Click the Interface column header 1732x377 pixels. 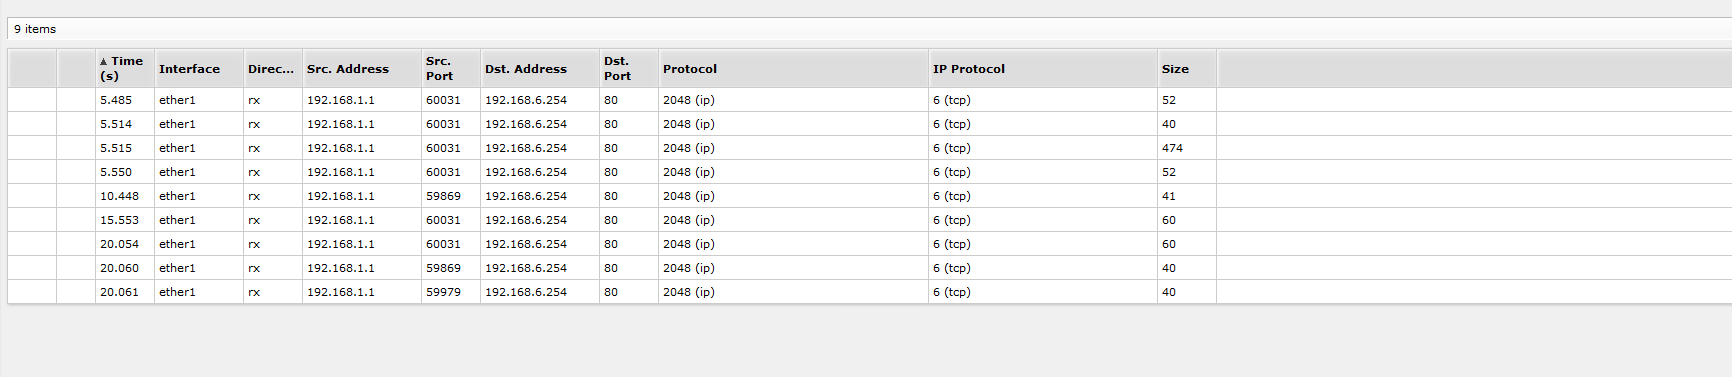(199, 68)
